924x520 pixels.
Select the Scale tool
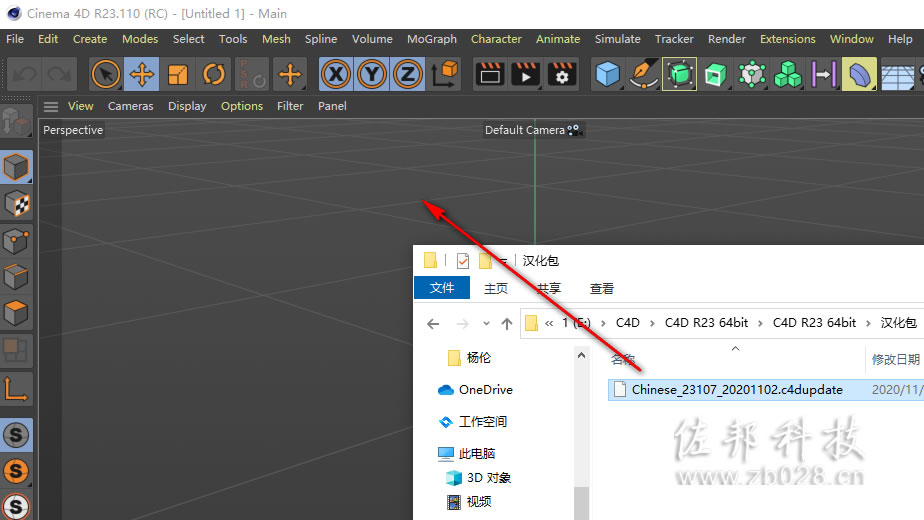coord(178,74)
